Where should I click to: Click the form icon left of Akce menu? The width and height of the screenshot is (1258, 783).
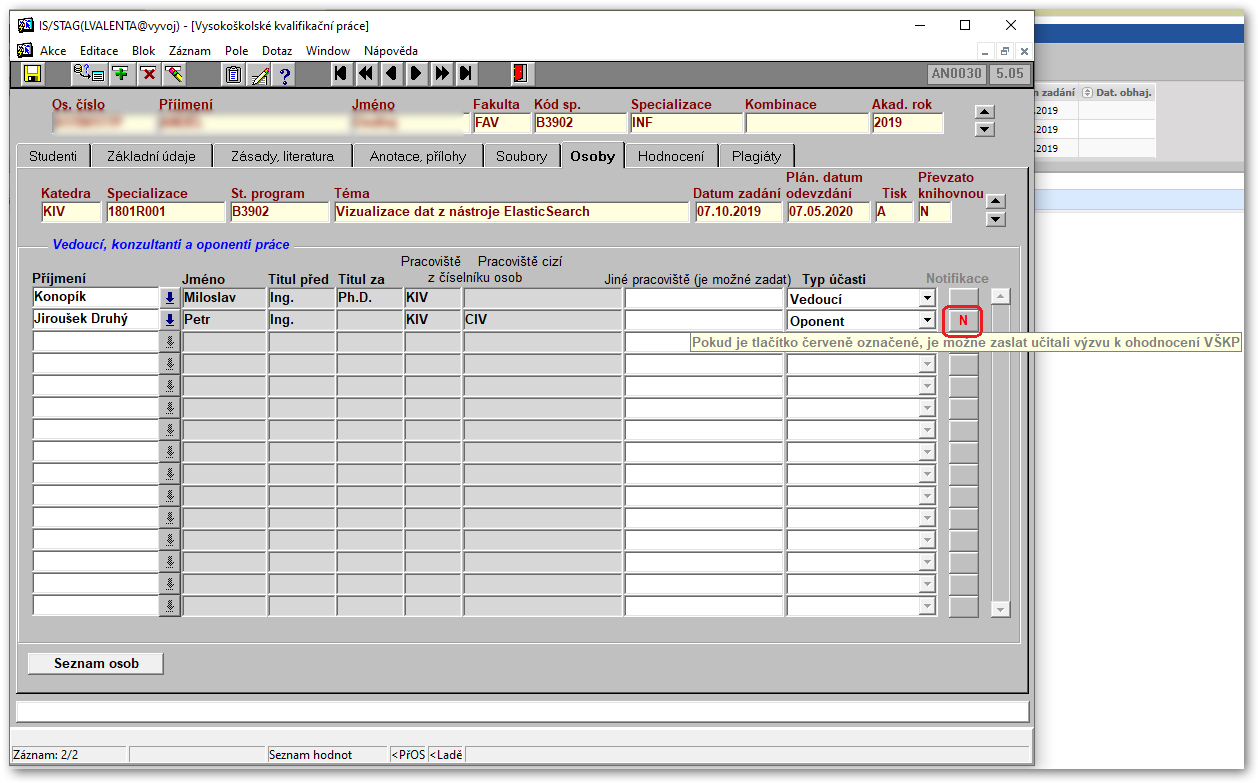tap(26, 50)
